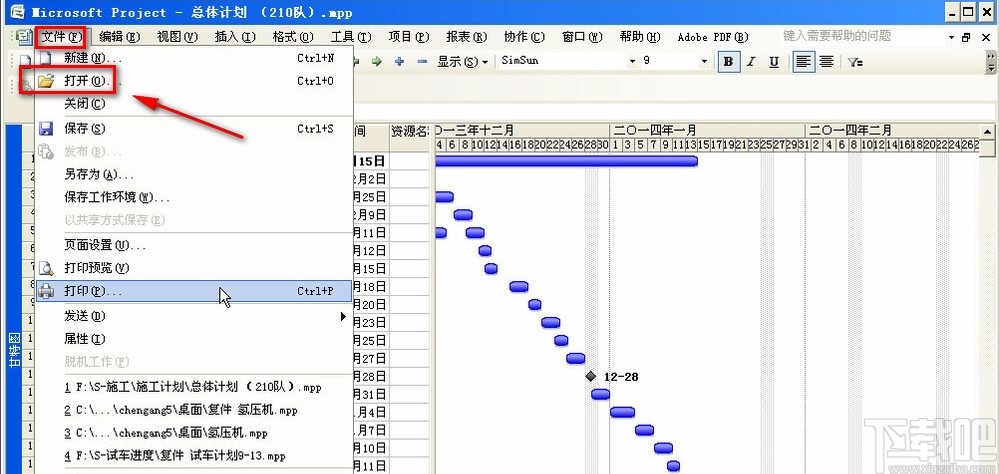
Task: Click the 甘特图 view bar label
Action: 13,348
